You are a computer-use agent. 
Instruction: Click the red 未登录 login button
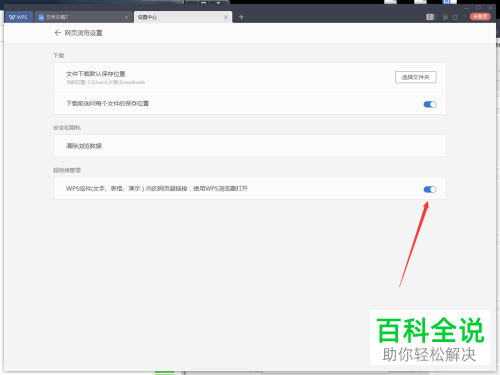coord(480,16)
